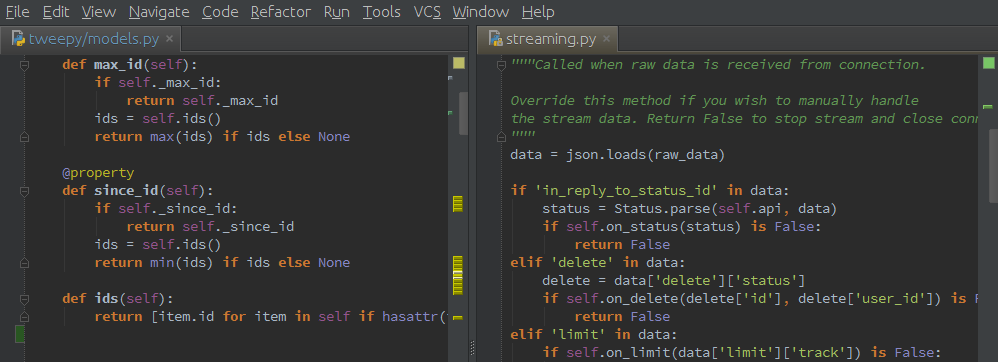Viewport: 998px width, 362px height.
Task: Click fold end marker at return min(ids) line
Action: [24, 263]
